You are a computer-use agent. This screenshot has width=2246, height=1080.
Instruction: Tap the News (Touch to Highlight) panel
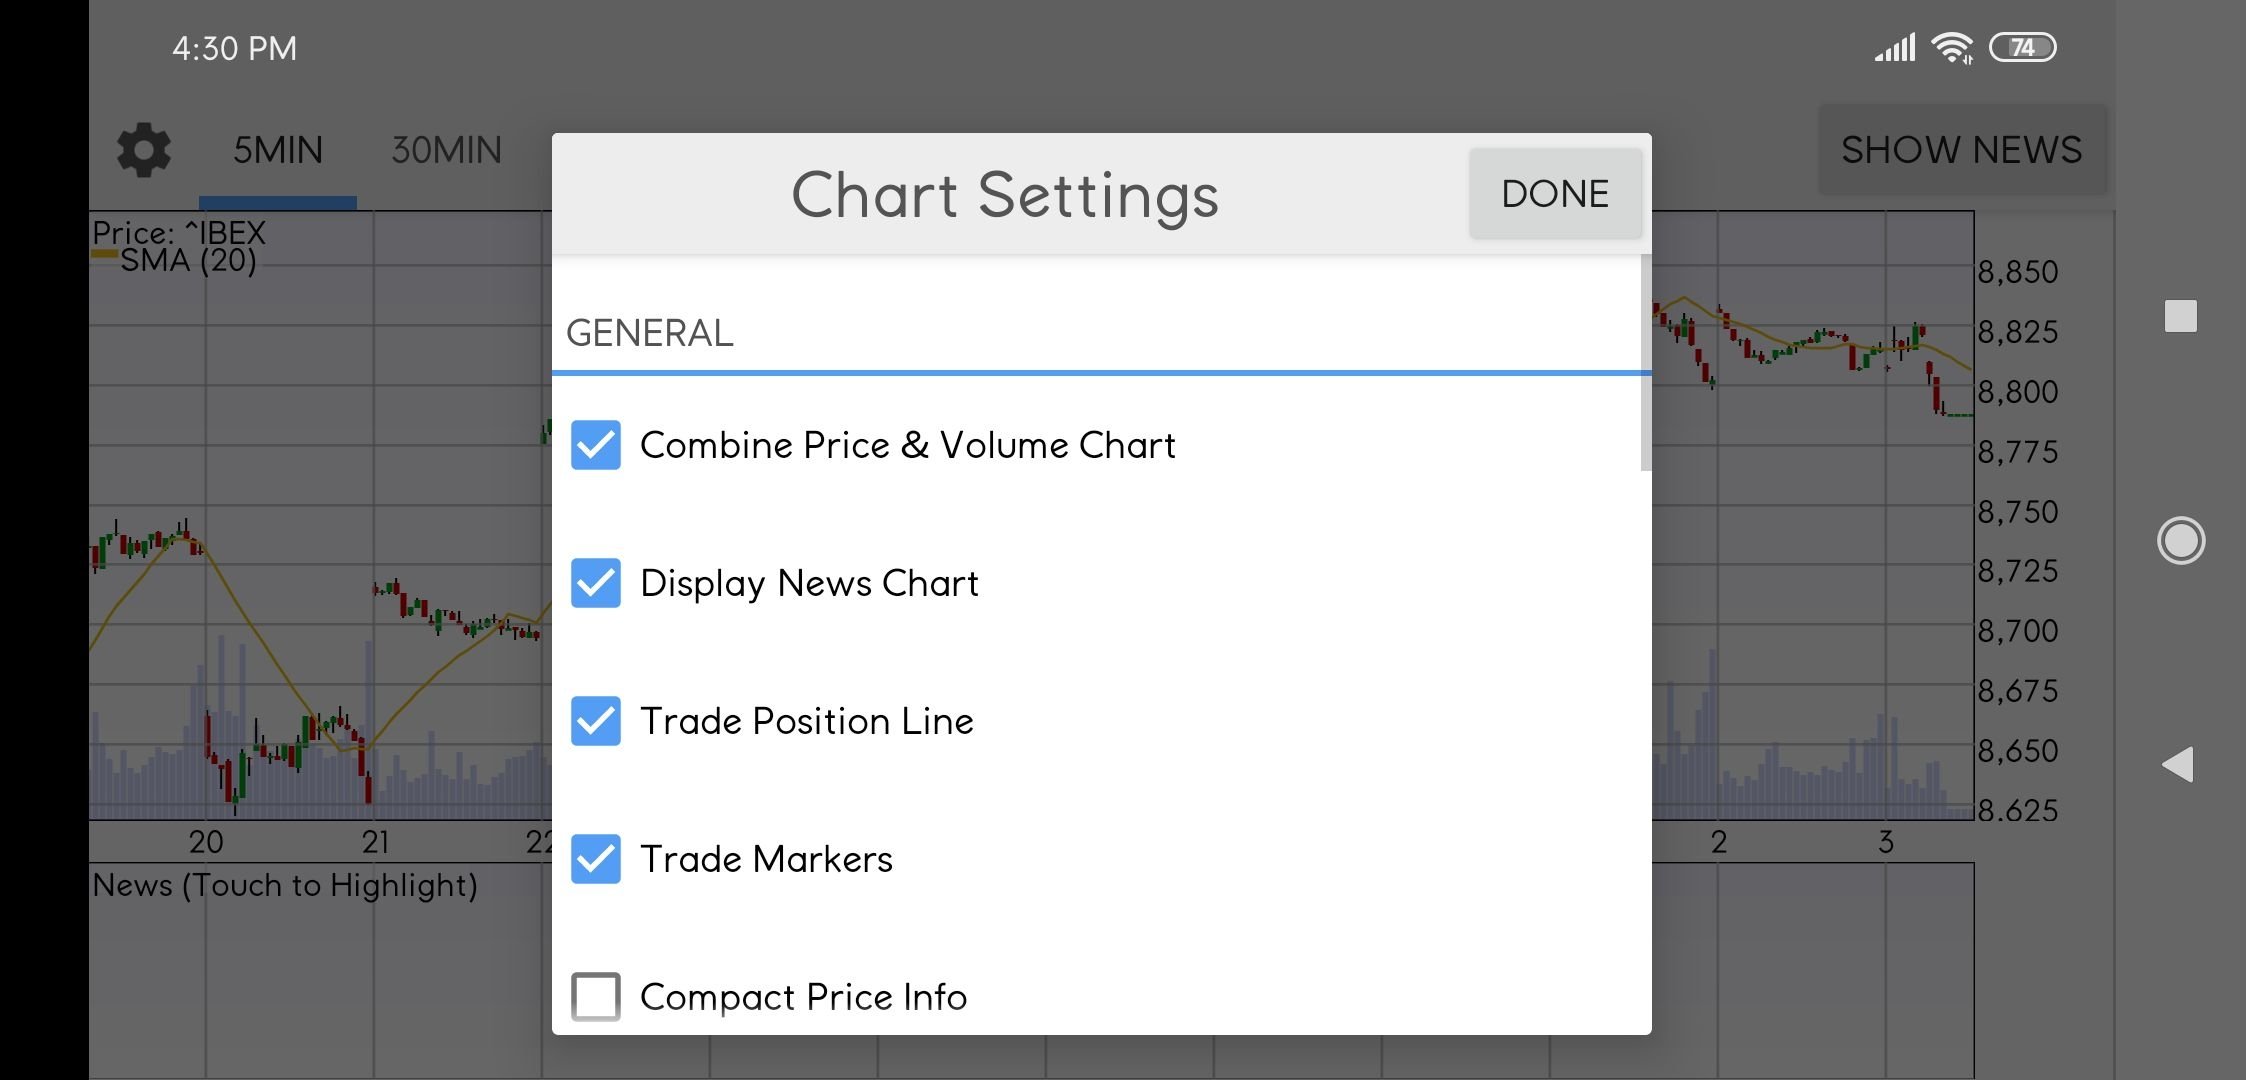(x=285, y=885)
